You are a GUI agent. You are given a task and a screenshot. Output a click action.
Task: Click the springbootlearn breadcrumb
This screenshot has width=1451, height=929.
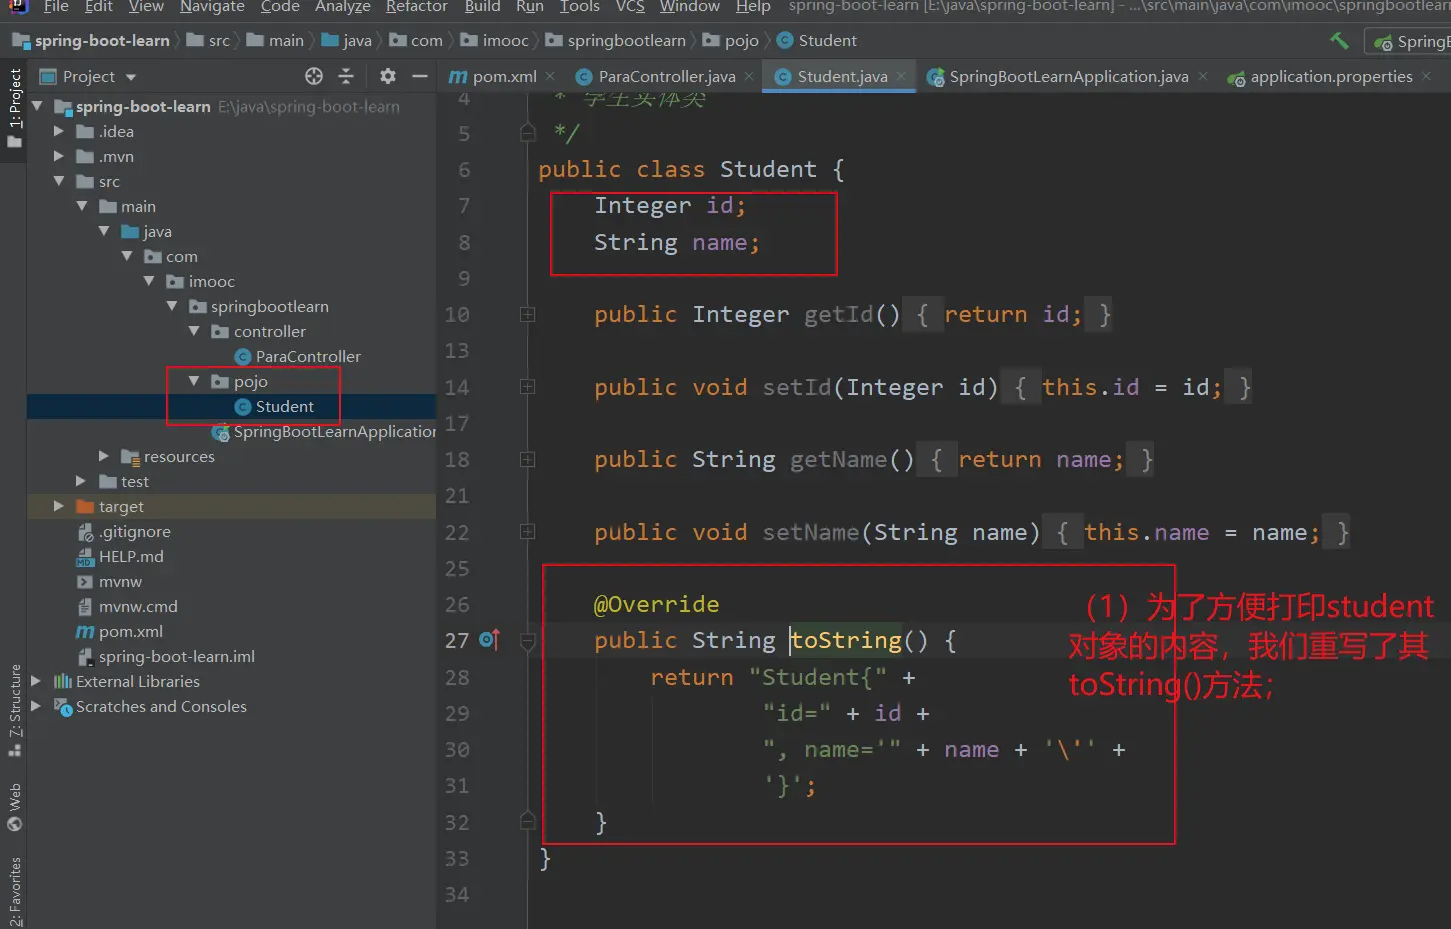(x=626, y=41)
